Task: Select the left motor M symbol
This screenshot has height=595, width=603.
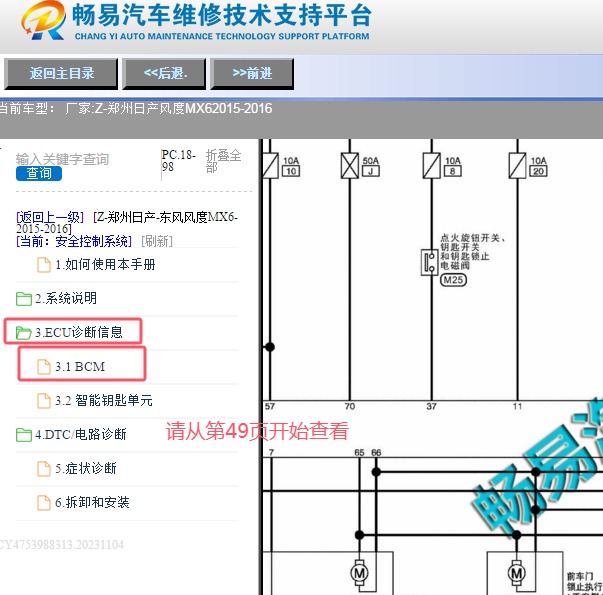Action: (360, 573)
